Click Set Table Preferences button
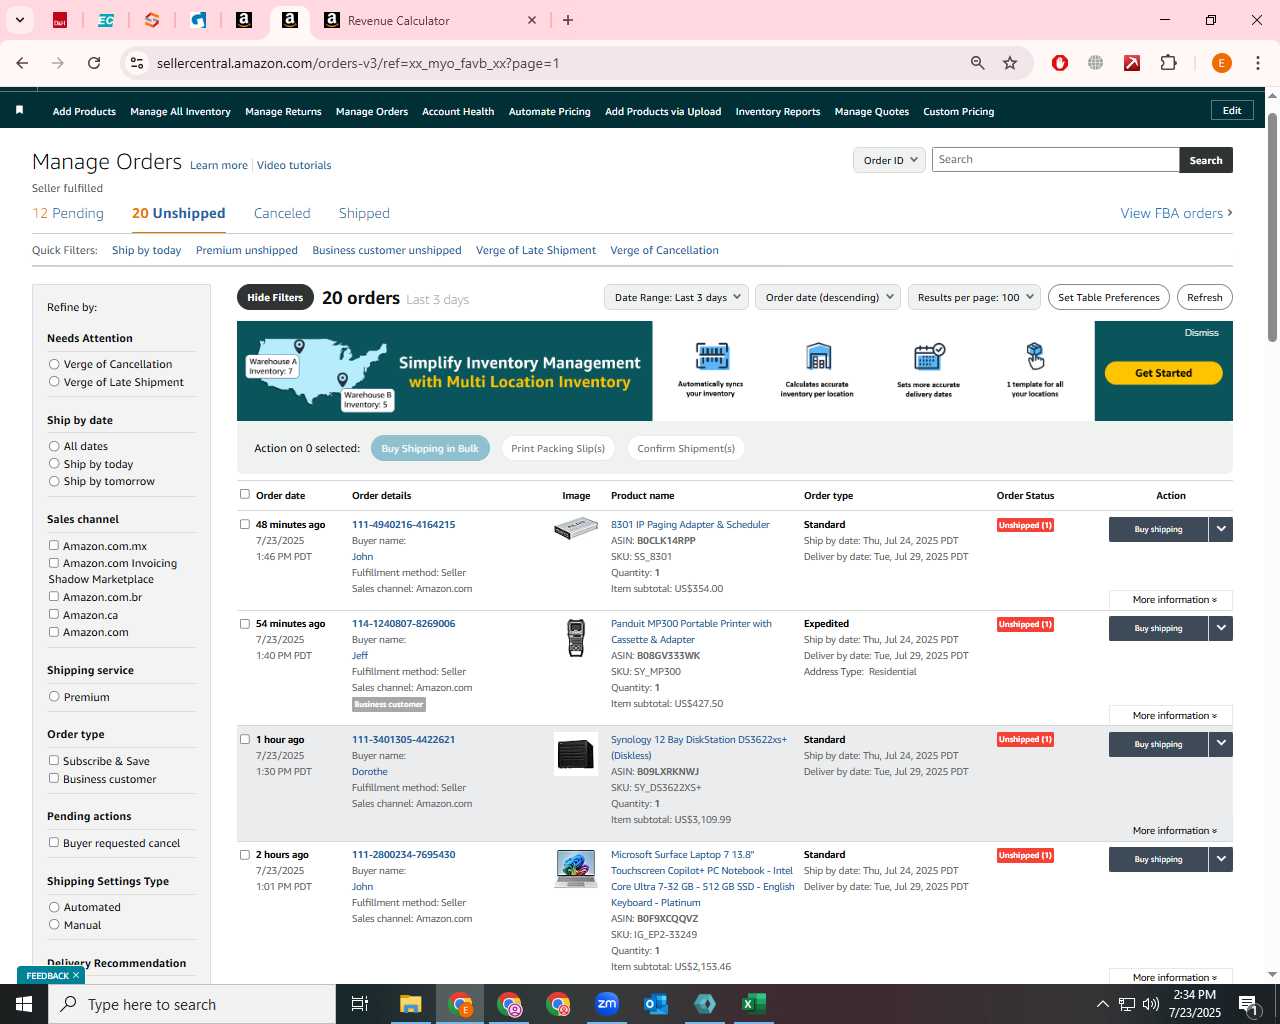This screenshot has height=1024, width=1280. 1109,297
